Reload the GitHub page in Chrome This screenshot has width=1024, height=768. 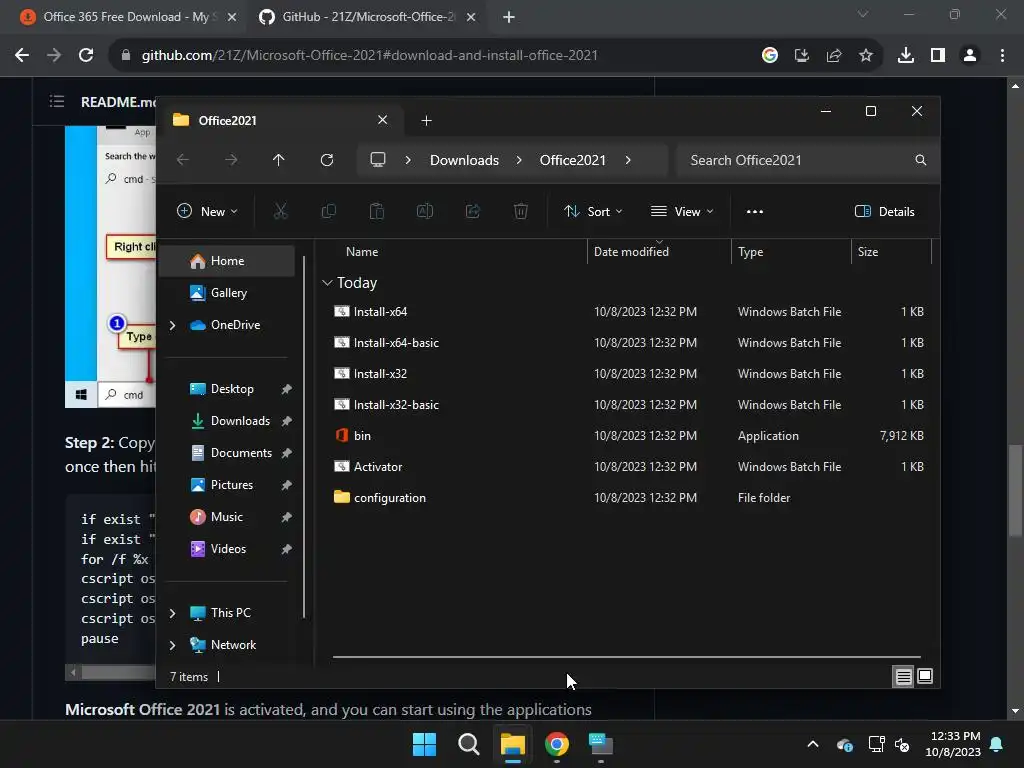[86, 56]
